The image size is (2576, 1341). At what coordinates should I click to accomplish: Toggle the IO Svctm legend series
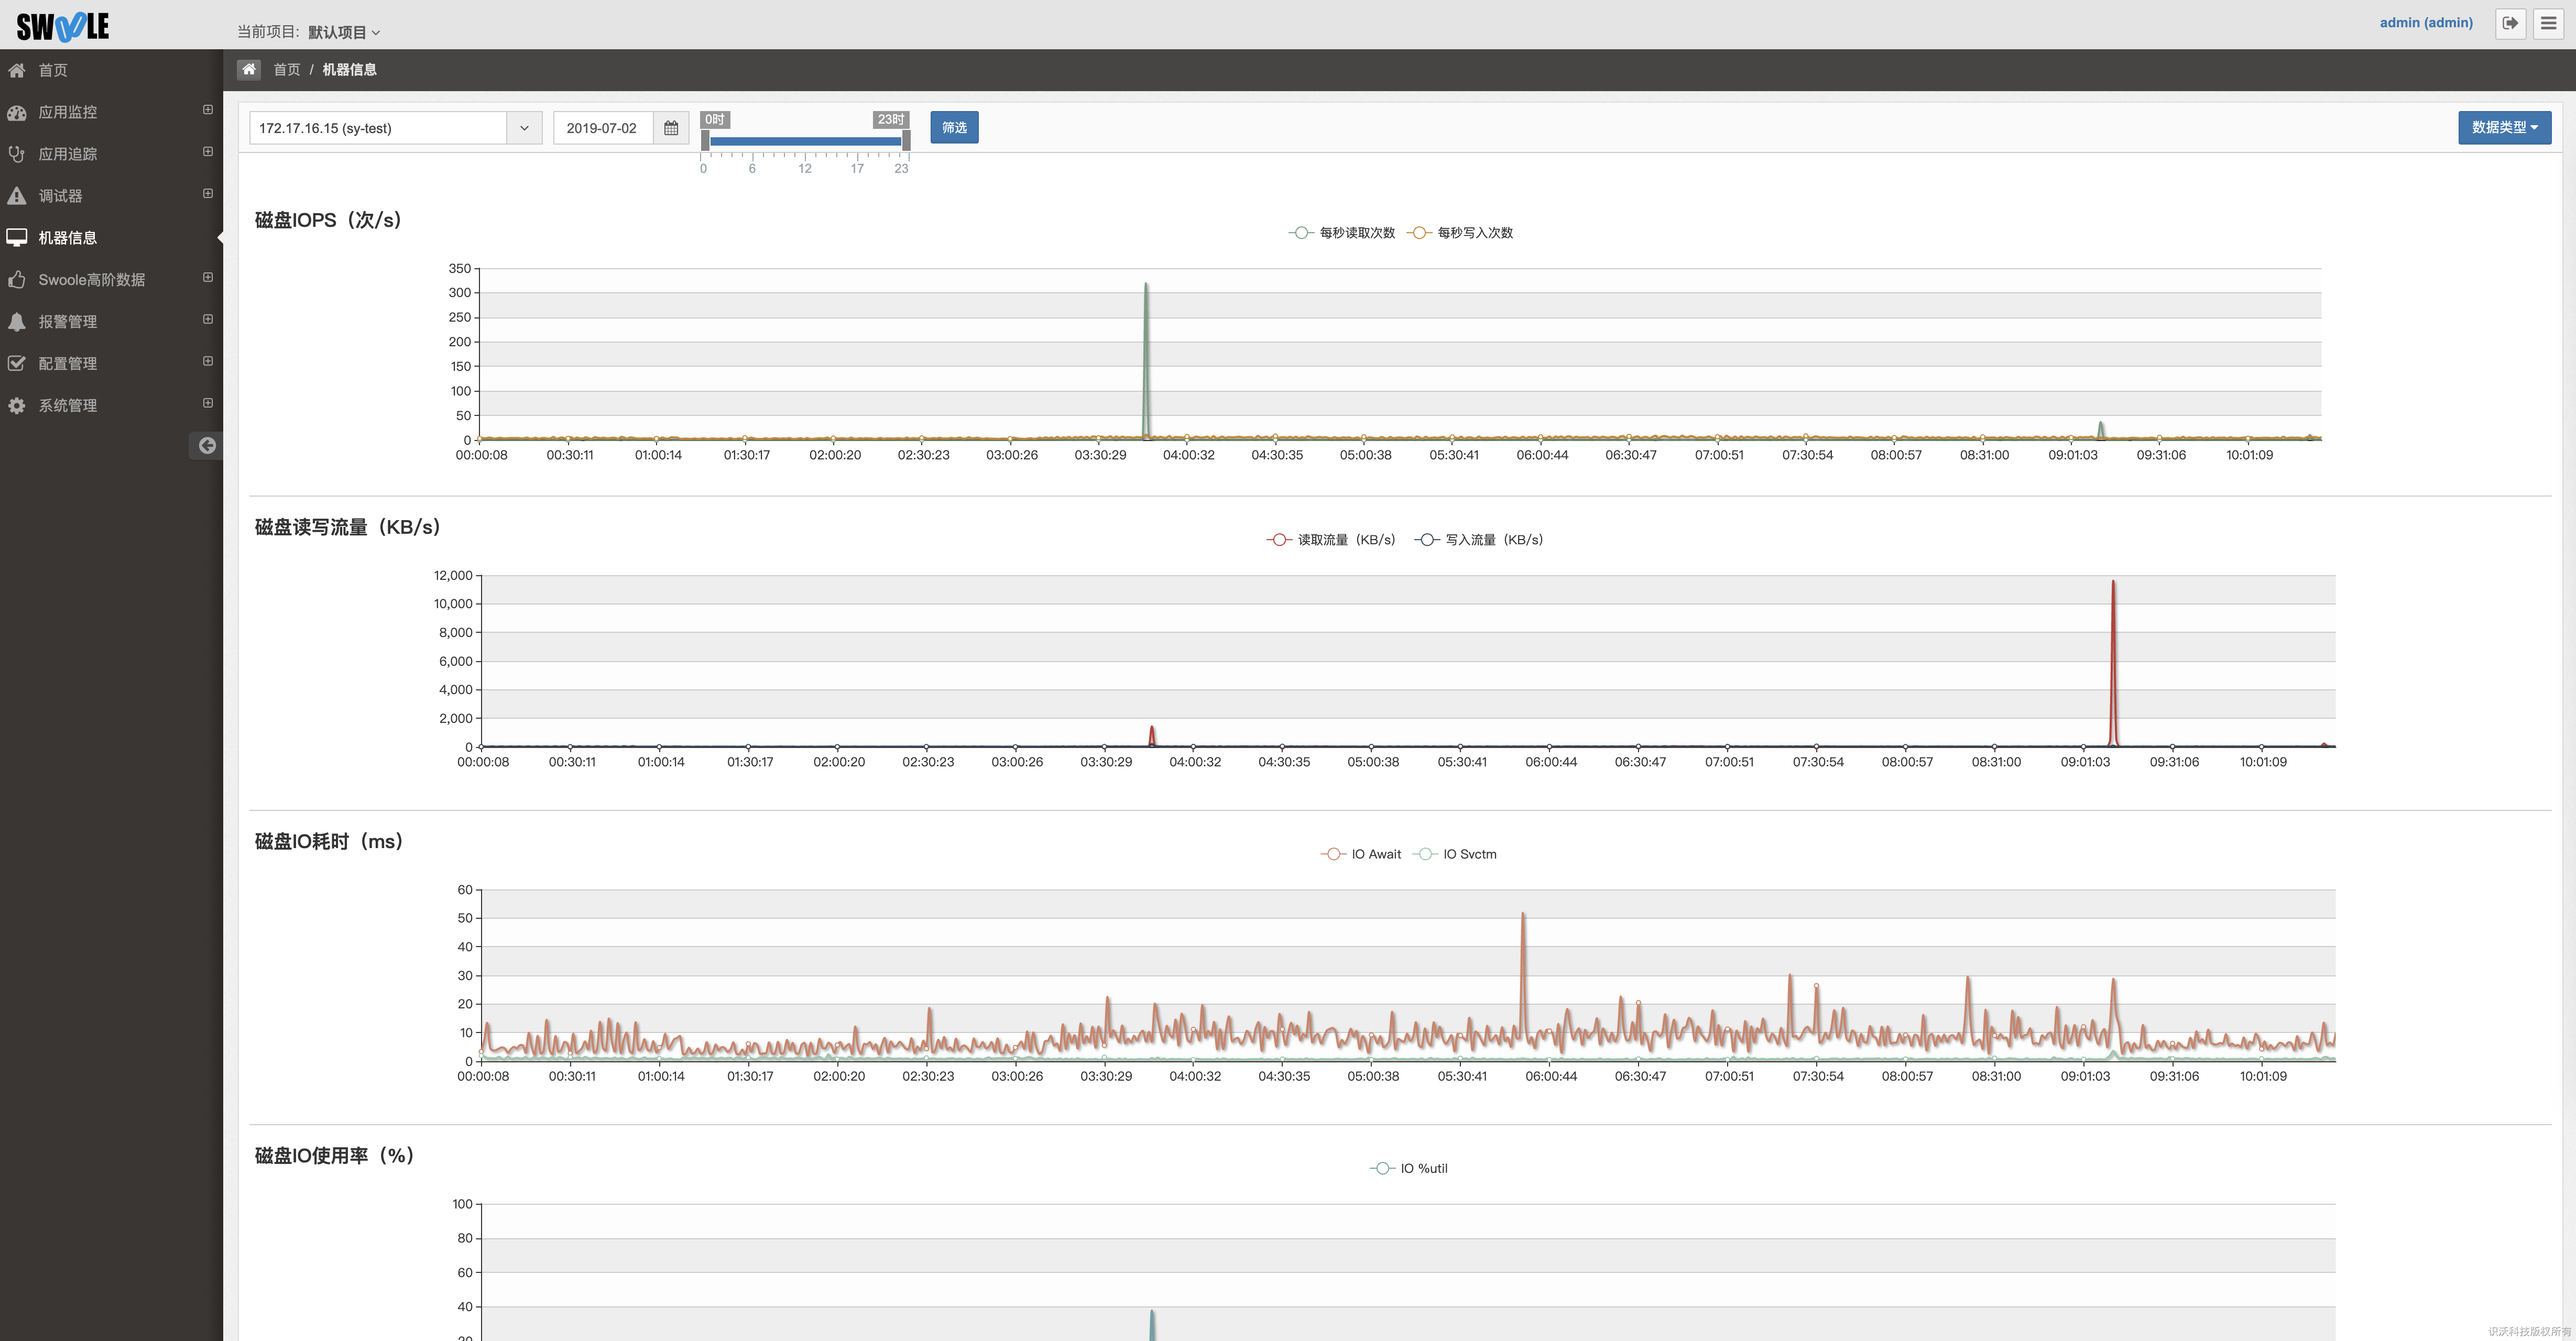[1455, 854]
